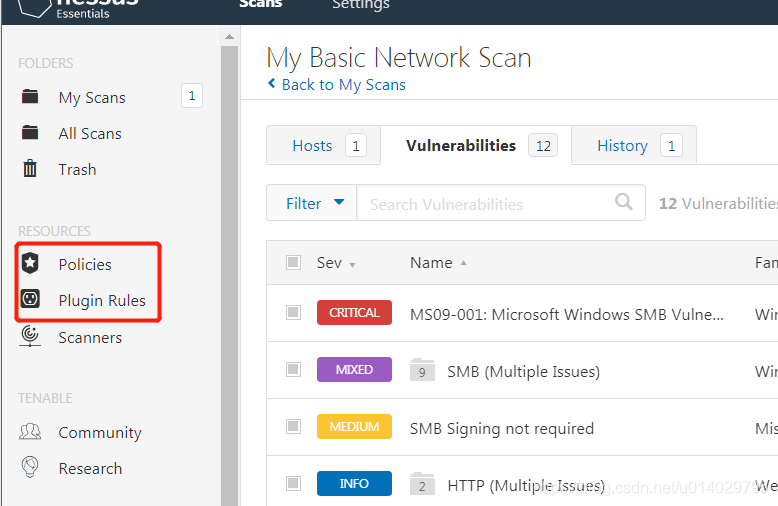
Task: Sort by the Sev column header
Action: pos(336,263)
